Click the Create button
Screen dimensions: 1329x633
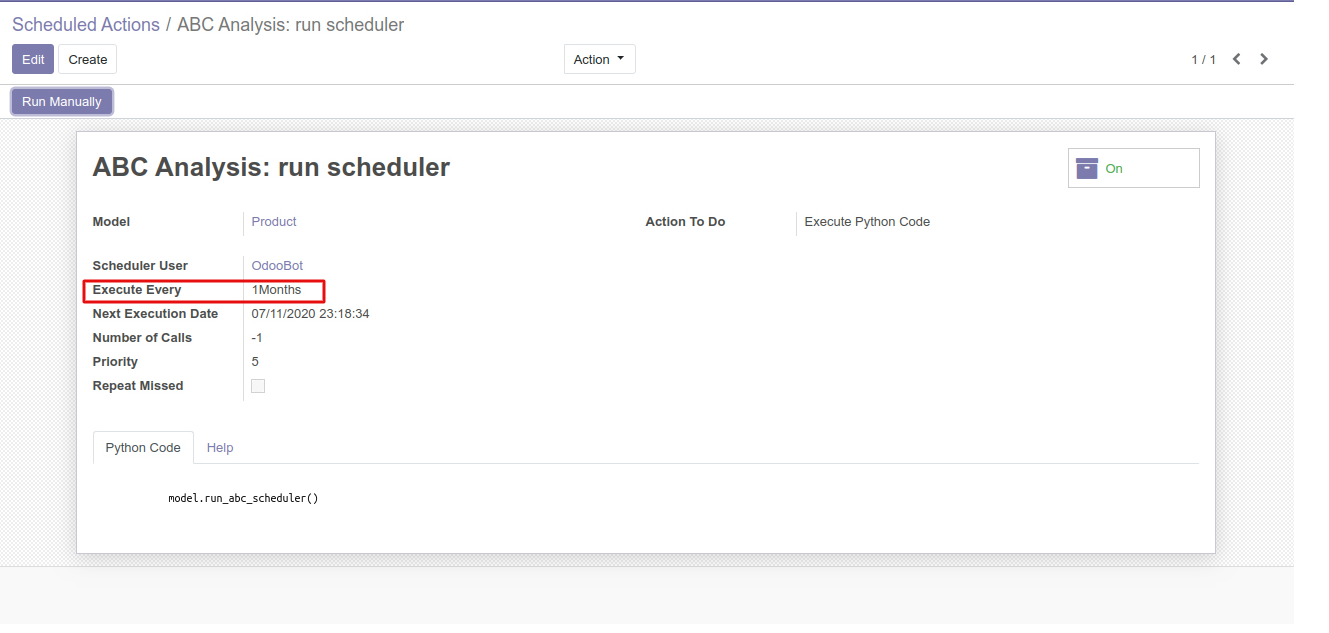click(x=88, y=59)
